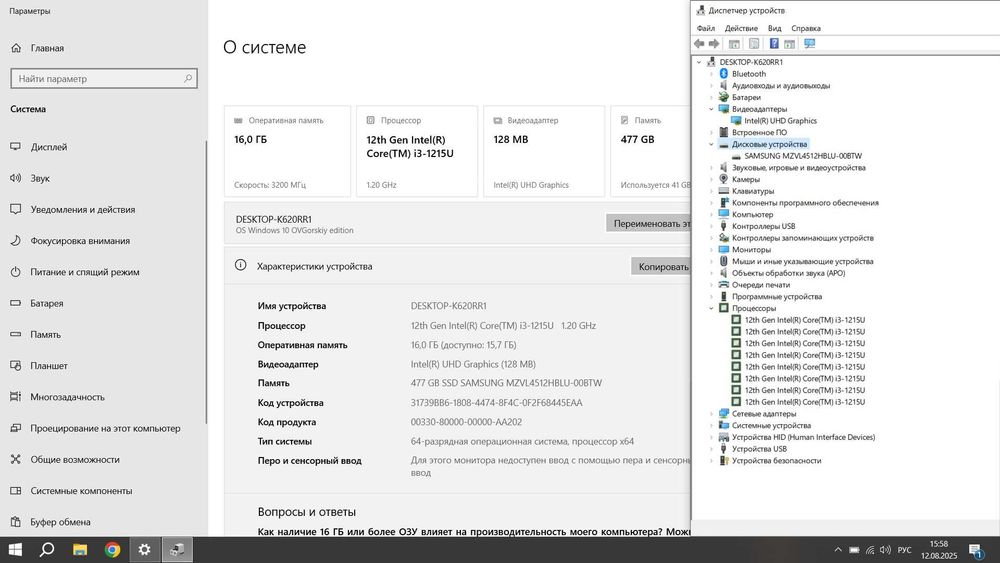Click the Видеоадаптер 128 MB card
This screenshot has width=1000, height=563.
coord(544,151)
